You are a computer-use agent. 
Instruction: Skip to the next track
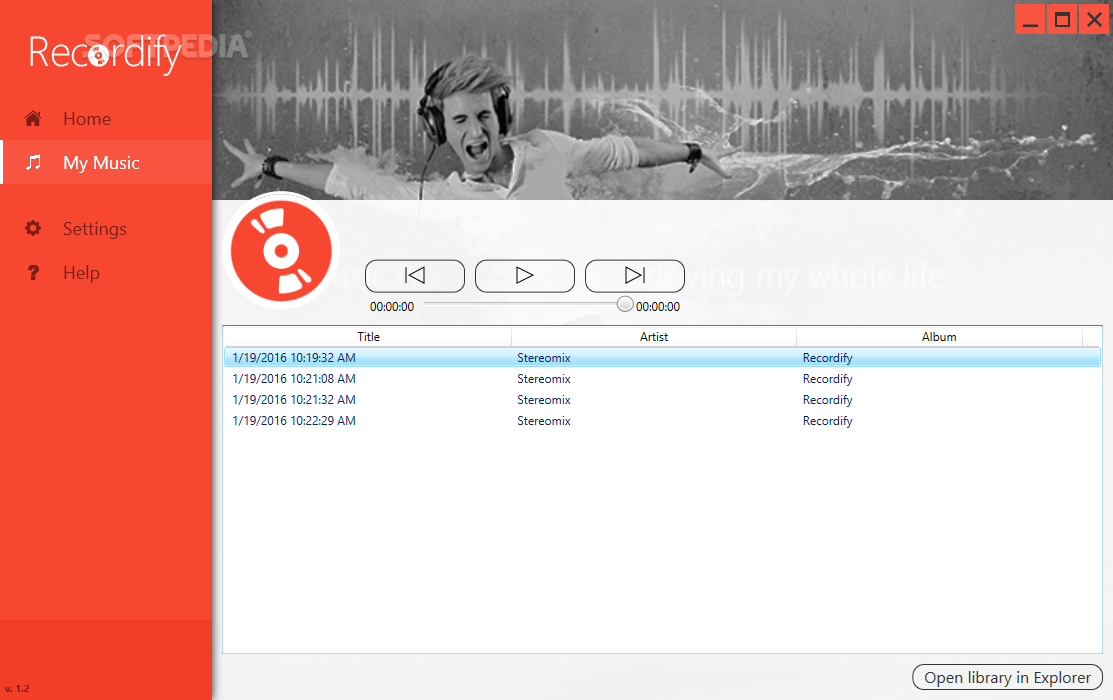click(635, 275)
